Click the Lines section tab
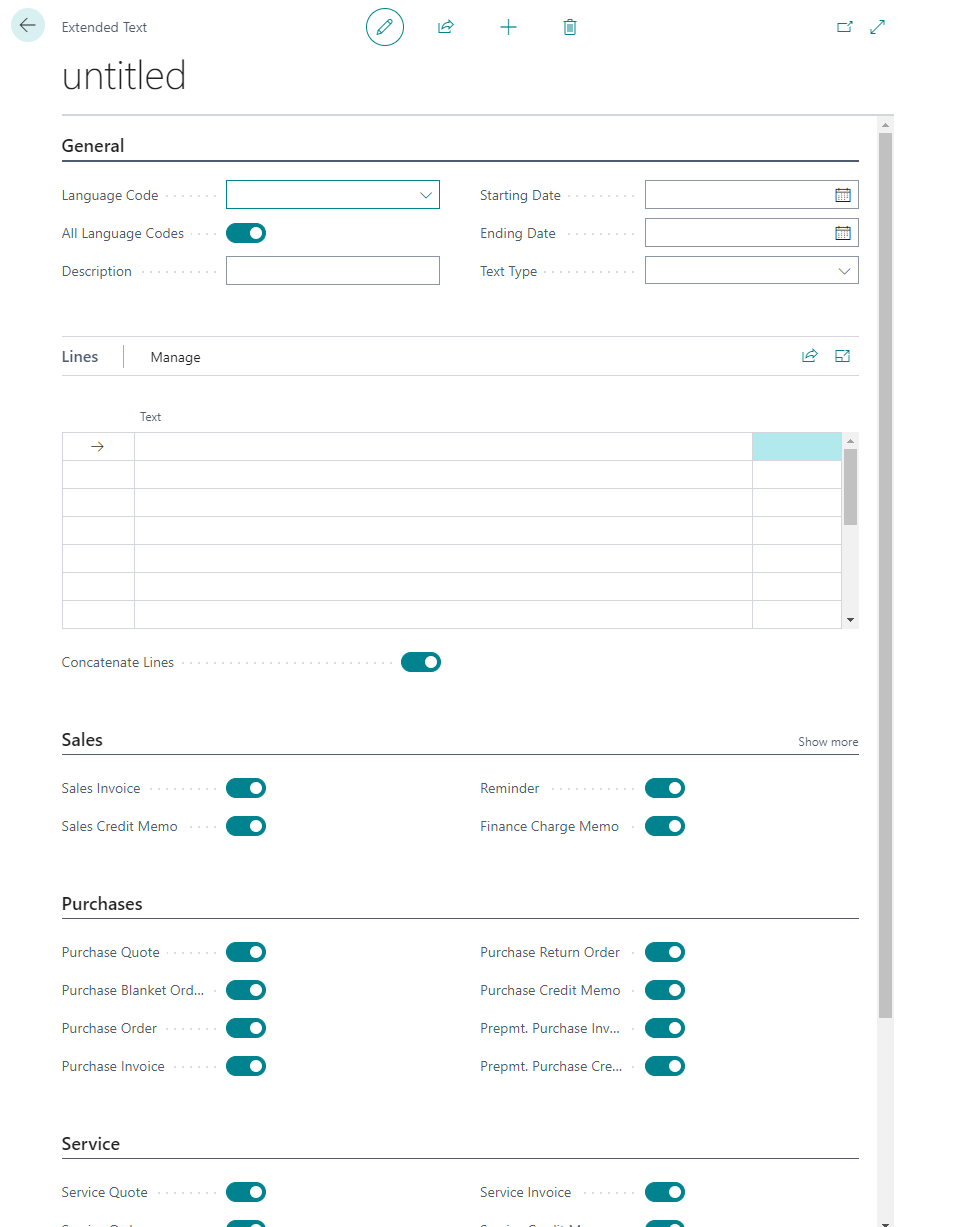The image size is (957, 1227). point(80,357)
